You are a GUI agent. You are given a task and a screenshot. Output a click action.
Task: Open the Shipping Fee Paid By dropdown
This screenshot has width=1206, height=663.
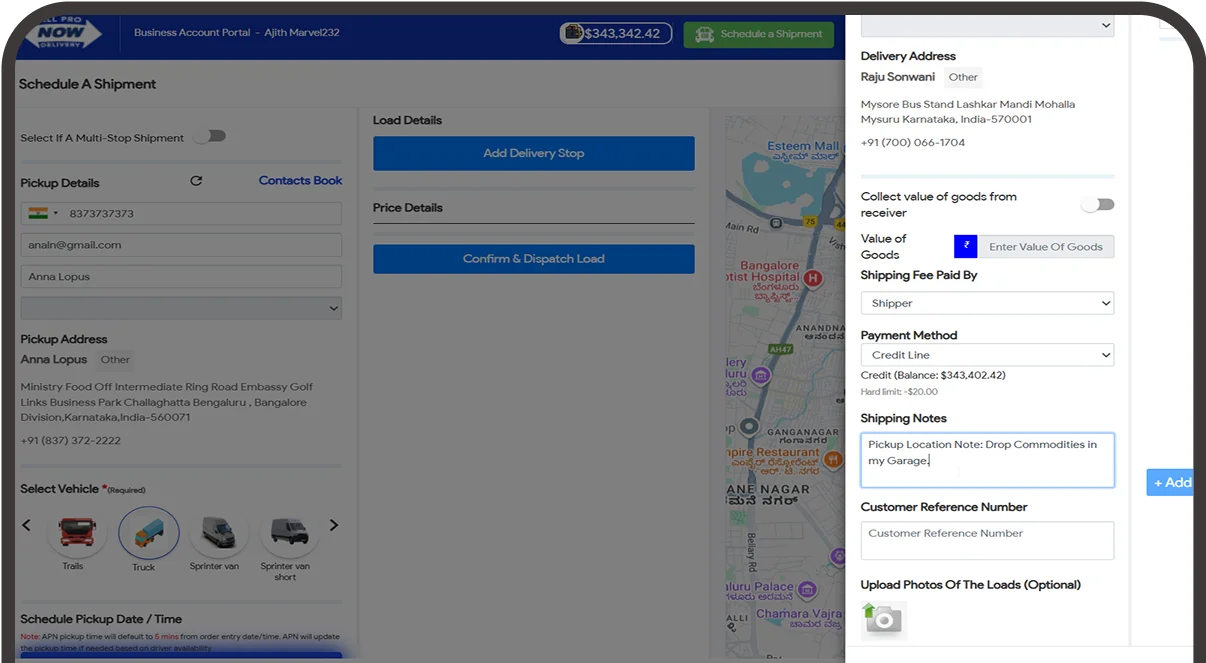tap(986, 303)
